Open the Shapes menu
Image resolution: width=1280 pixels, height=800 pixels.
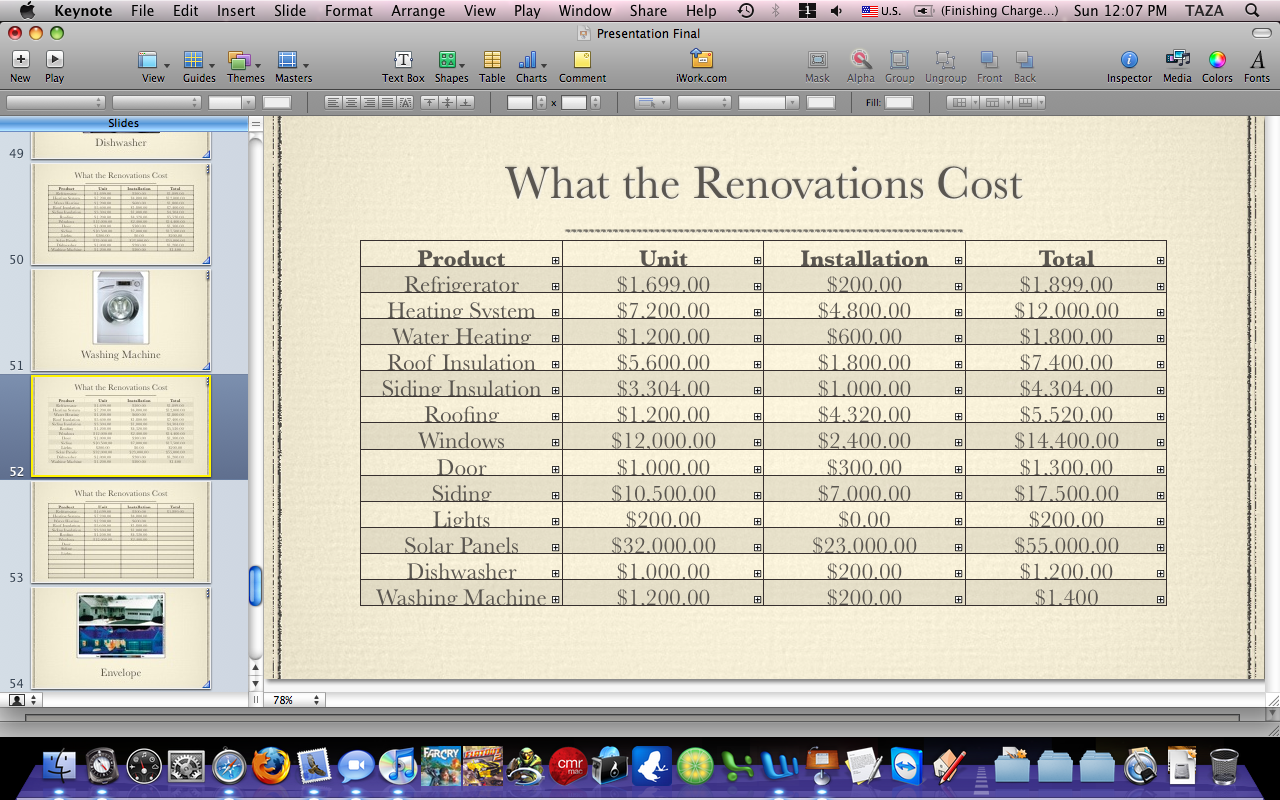coord(451,66)
